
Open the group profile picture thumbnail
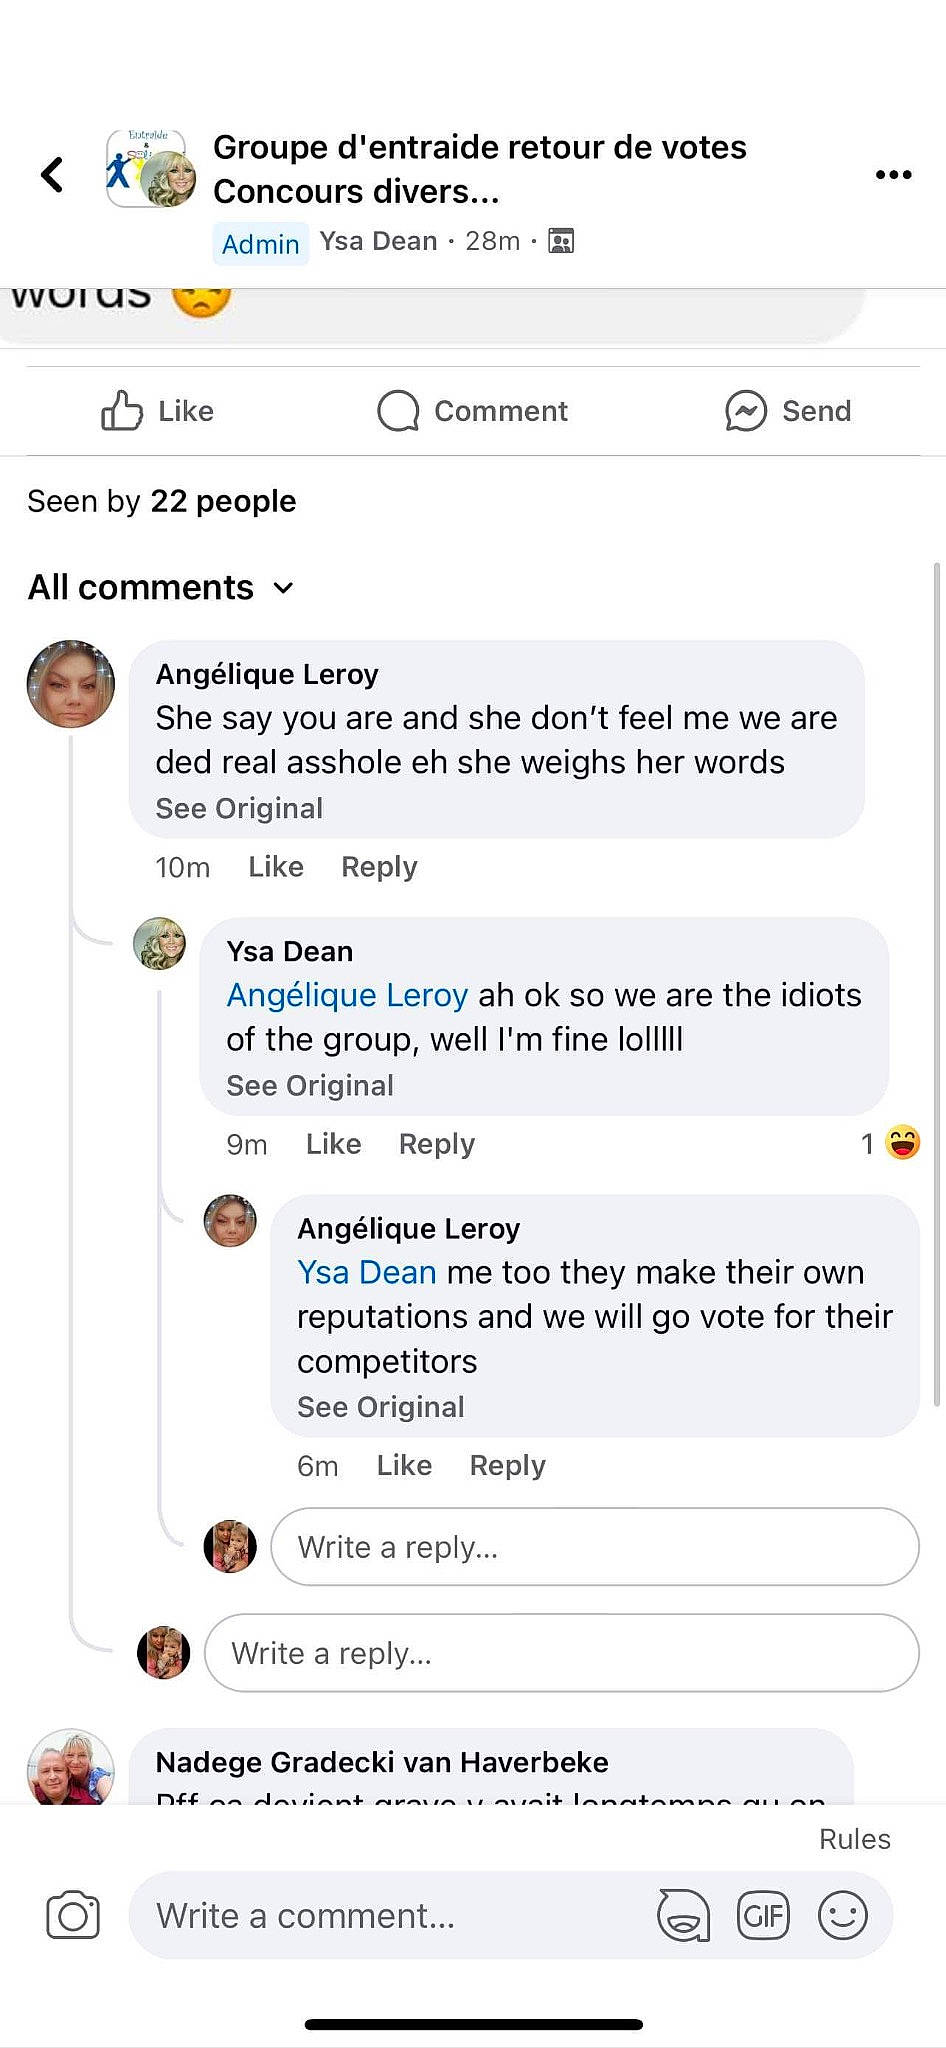(x=151, y=168)
